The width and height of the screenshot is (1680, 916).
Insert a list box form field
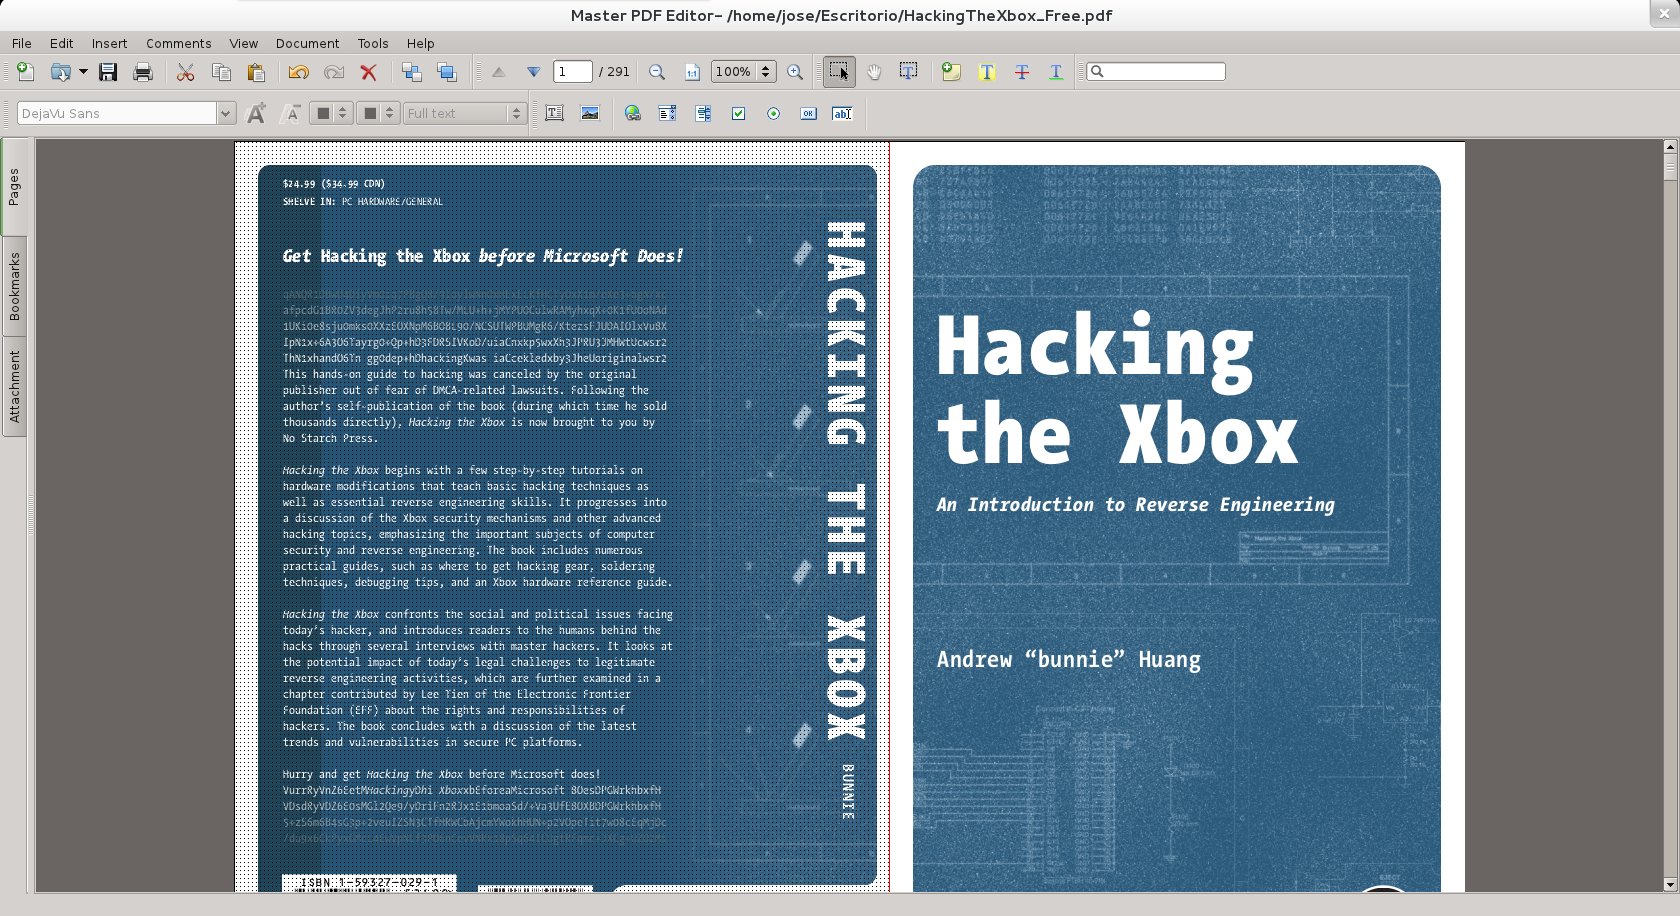coord(703,113)
